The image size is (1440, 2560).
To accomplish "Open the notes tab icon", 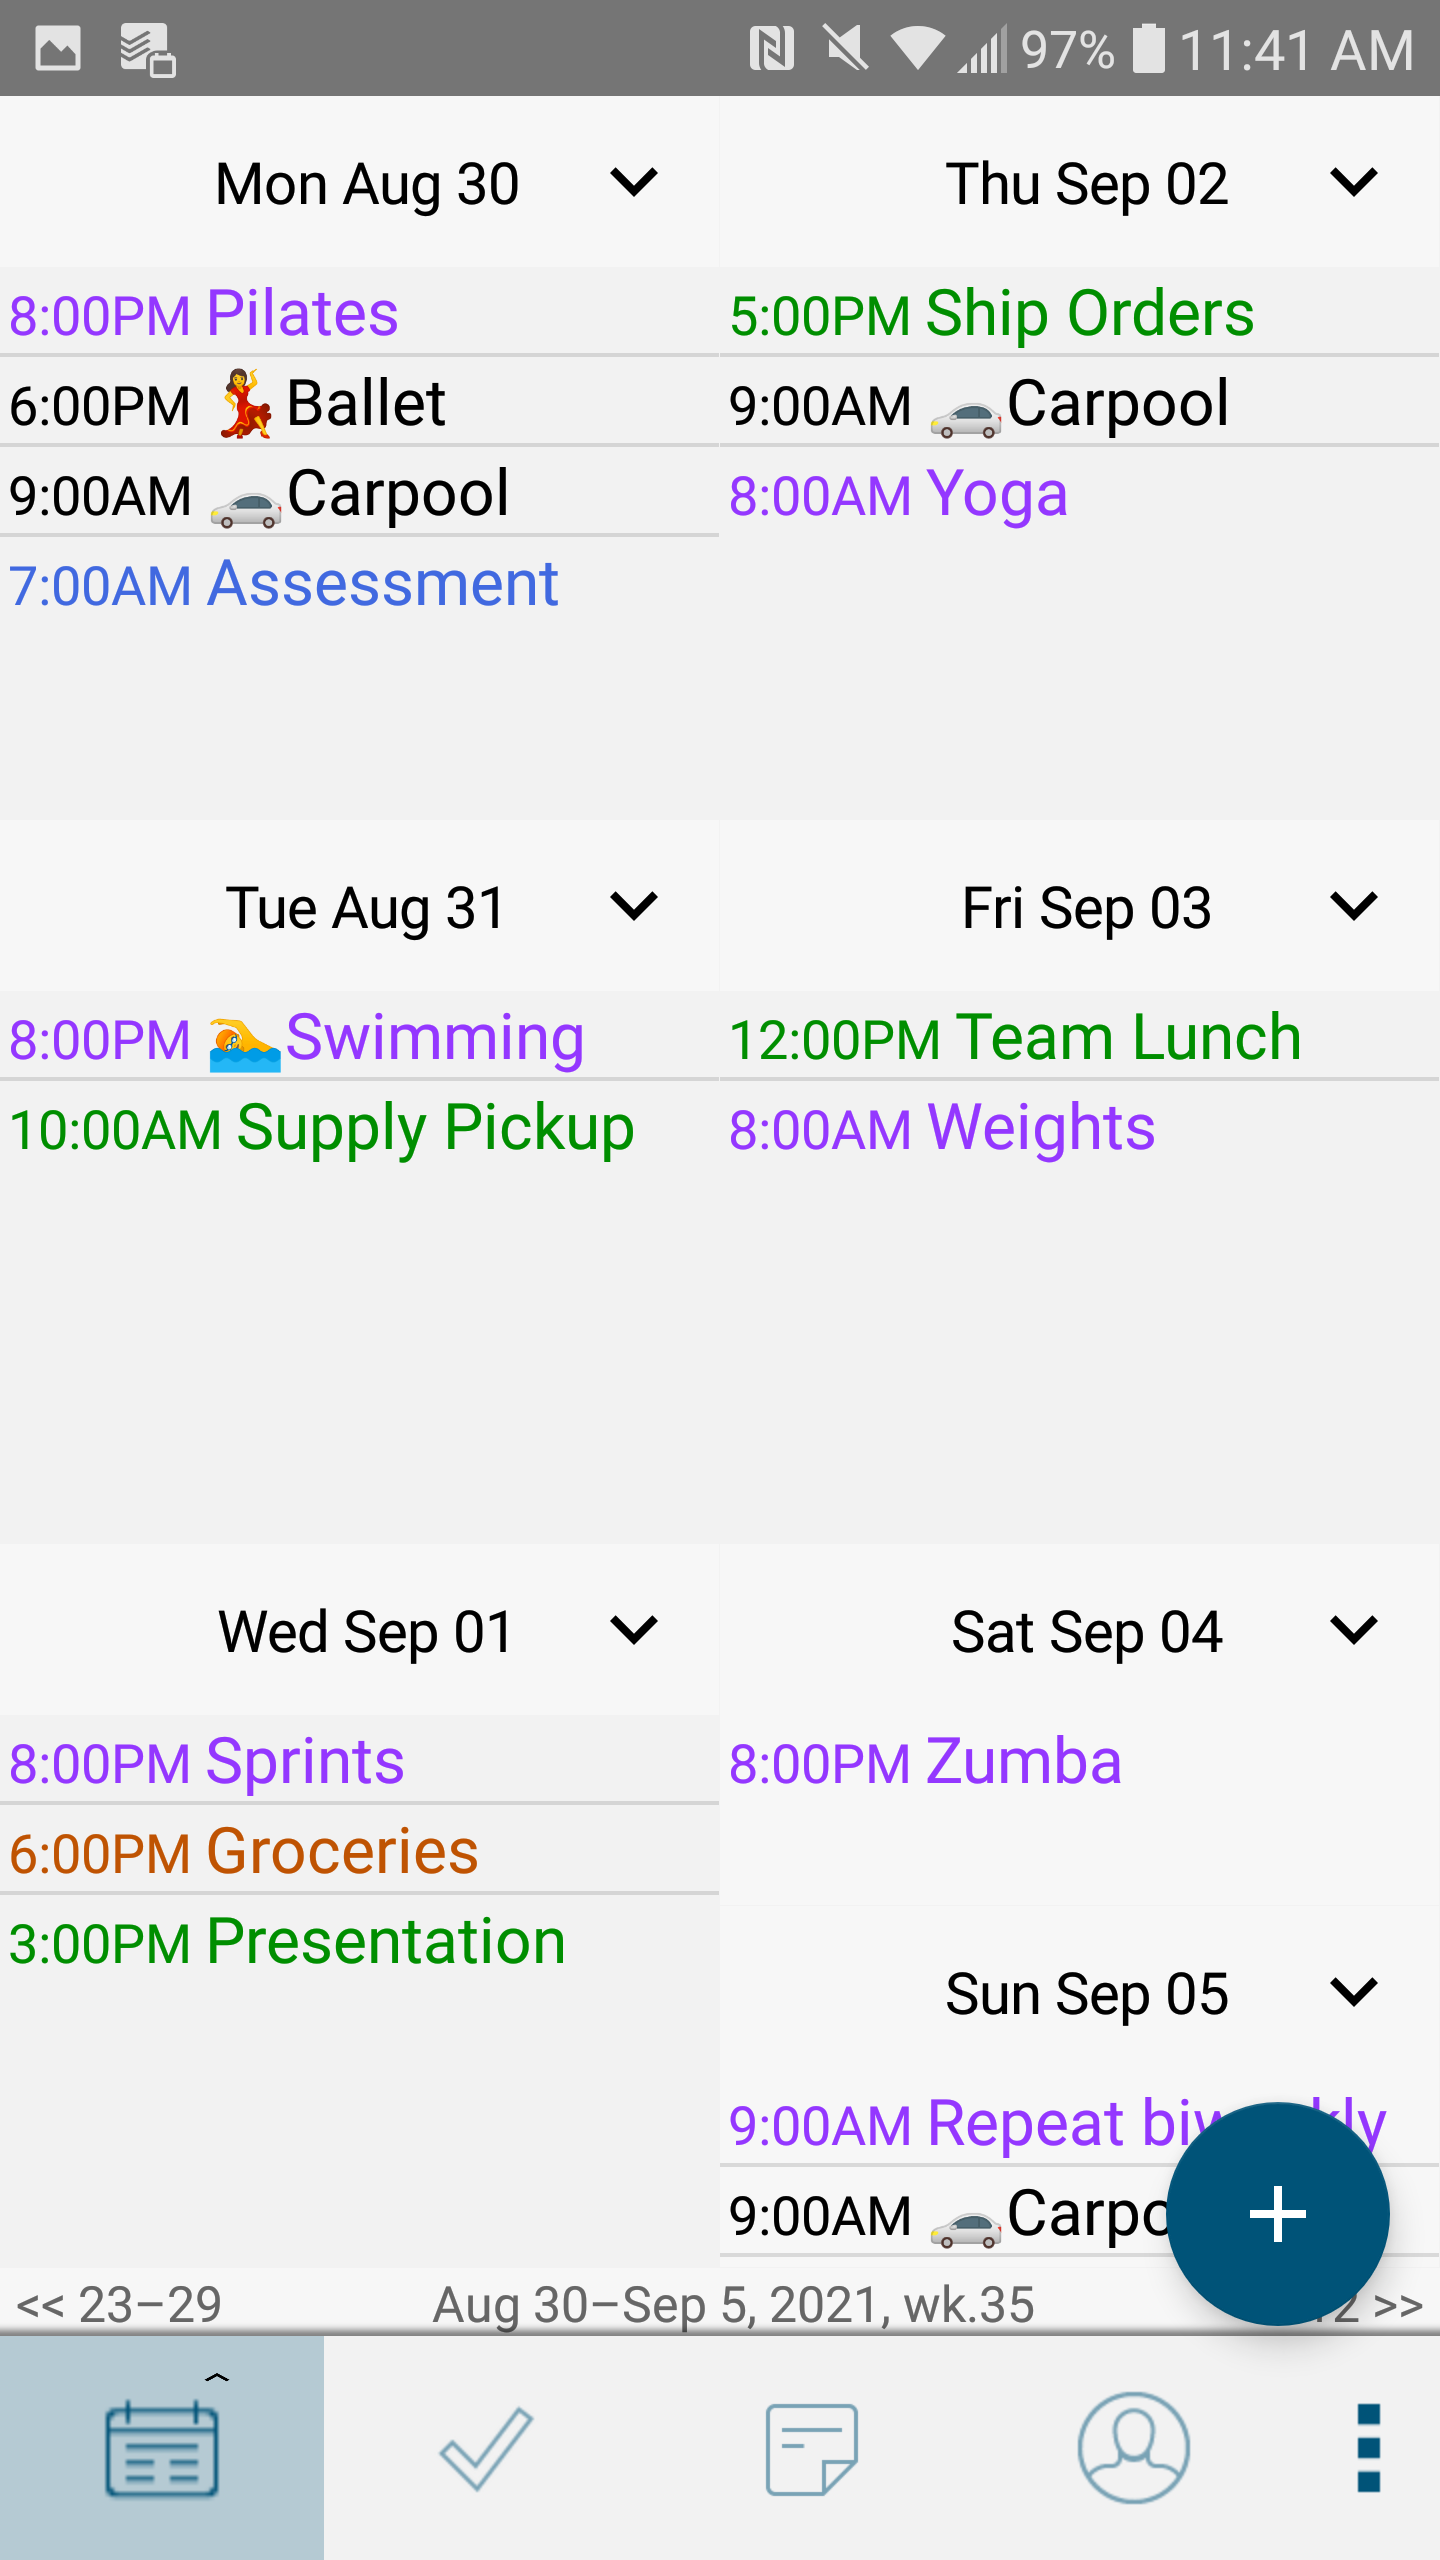I will (811, 2448).
